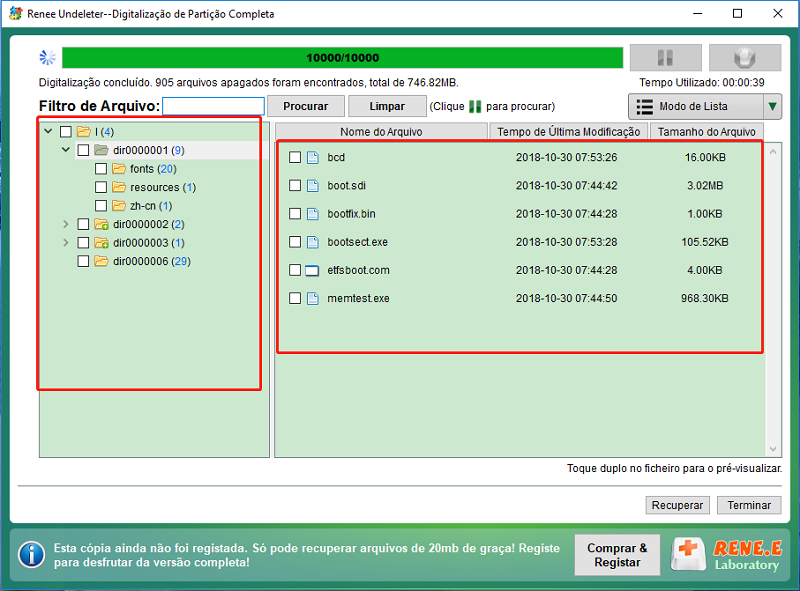
Task: Click the memtest.exe file icon
Action: [x=313, y=298]
